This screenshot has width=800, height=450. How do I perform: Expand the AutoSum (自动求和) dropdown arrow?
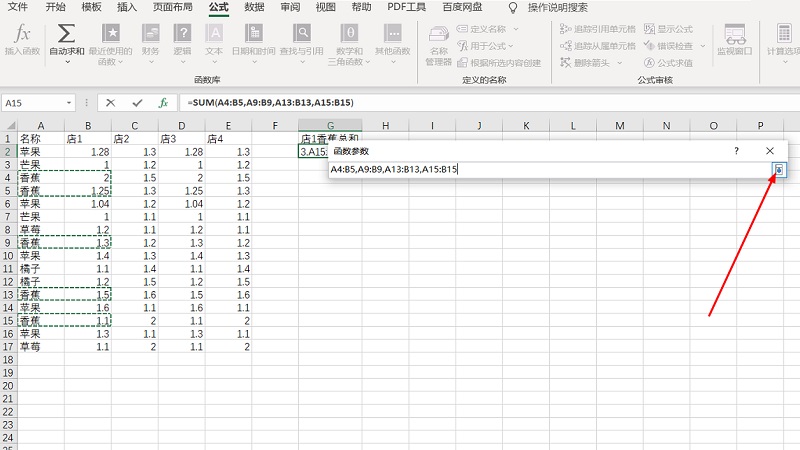pos(67,60)
